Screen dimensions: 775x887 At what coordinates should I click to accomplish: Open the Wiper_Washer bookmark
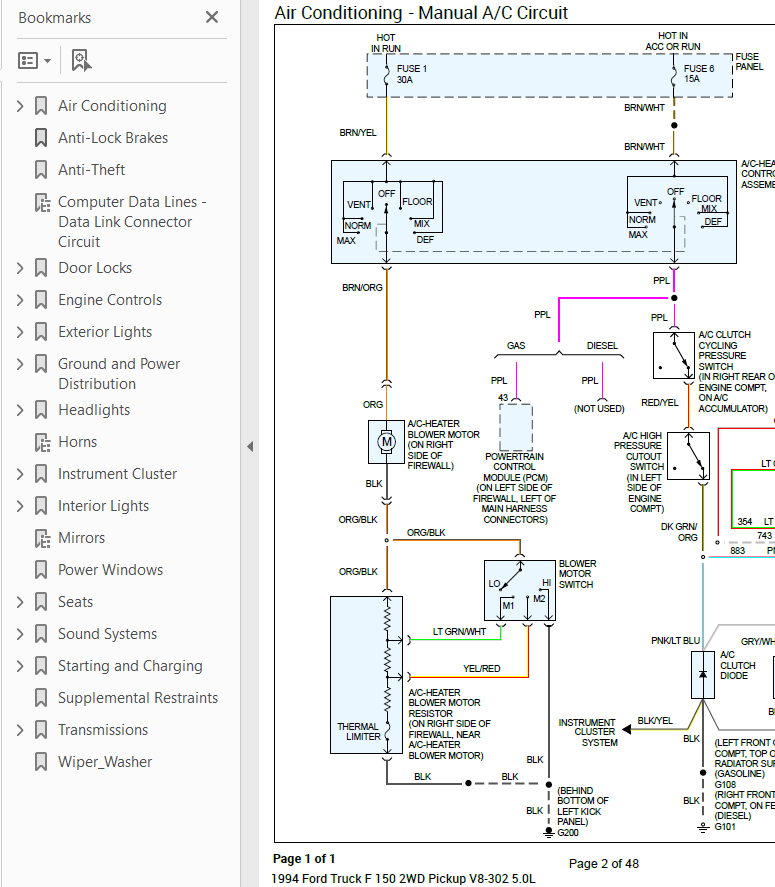click(105, 762)
